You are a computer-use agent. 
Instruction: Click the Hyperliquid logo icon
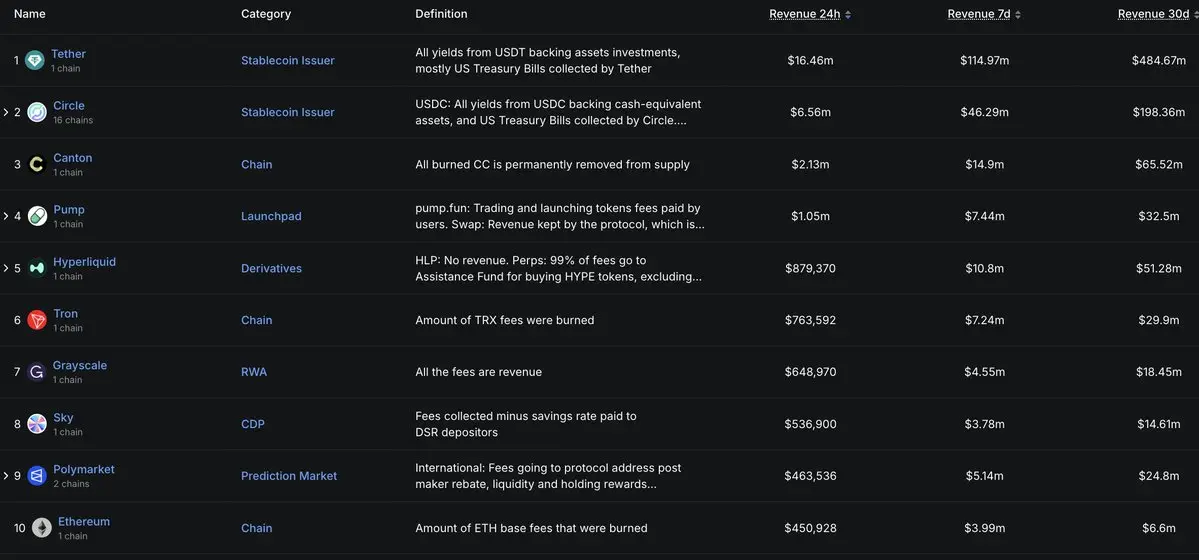click(x=37, y=268)
